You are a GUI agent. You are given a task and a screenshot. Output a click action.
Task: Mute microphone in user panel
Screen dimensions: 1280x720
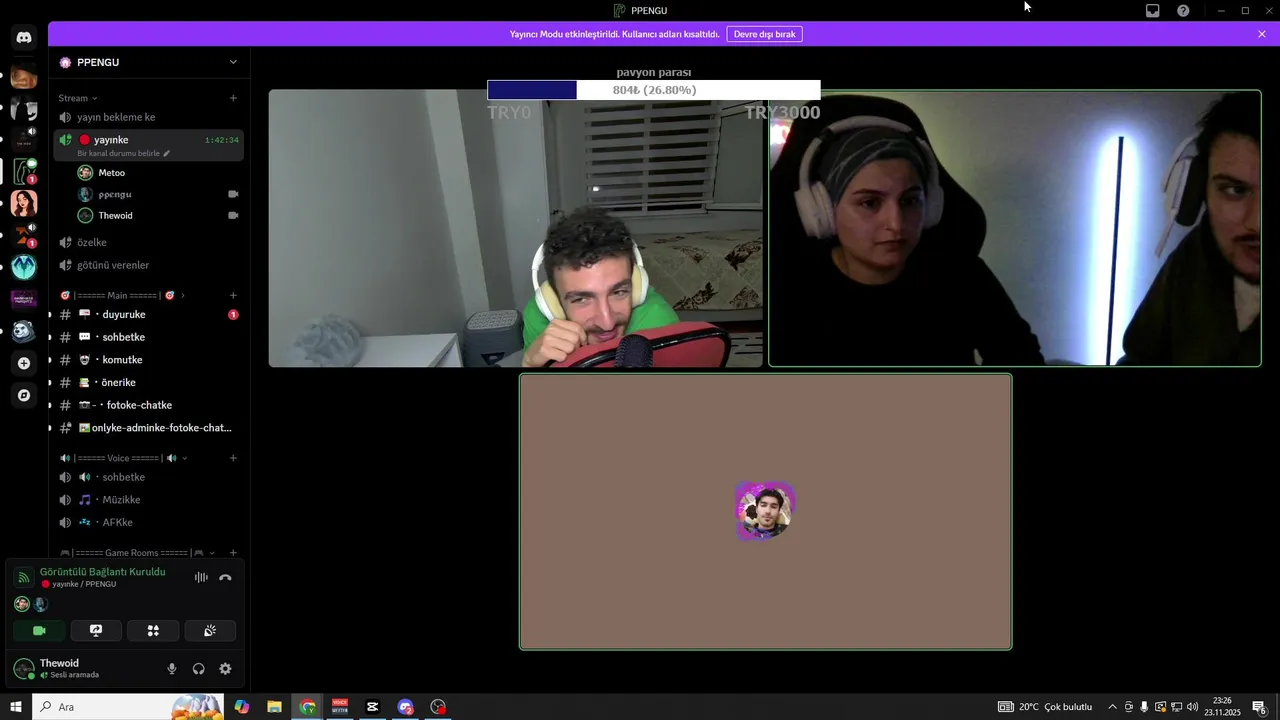[172, 669]
